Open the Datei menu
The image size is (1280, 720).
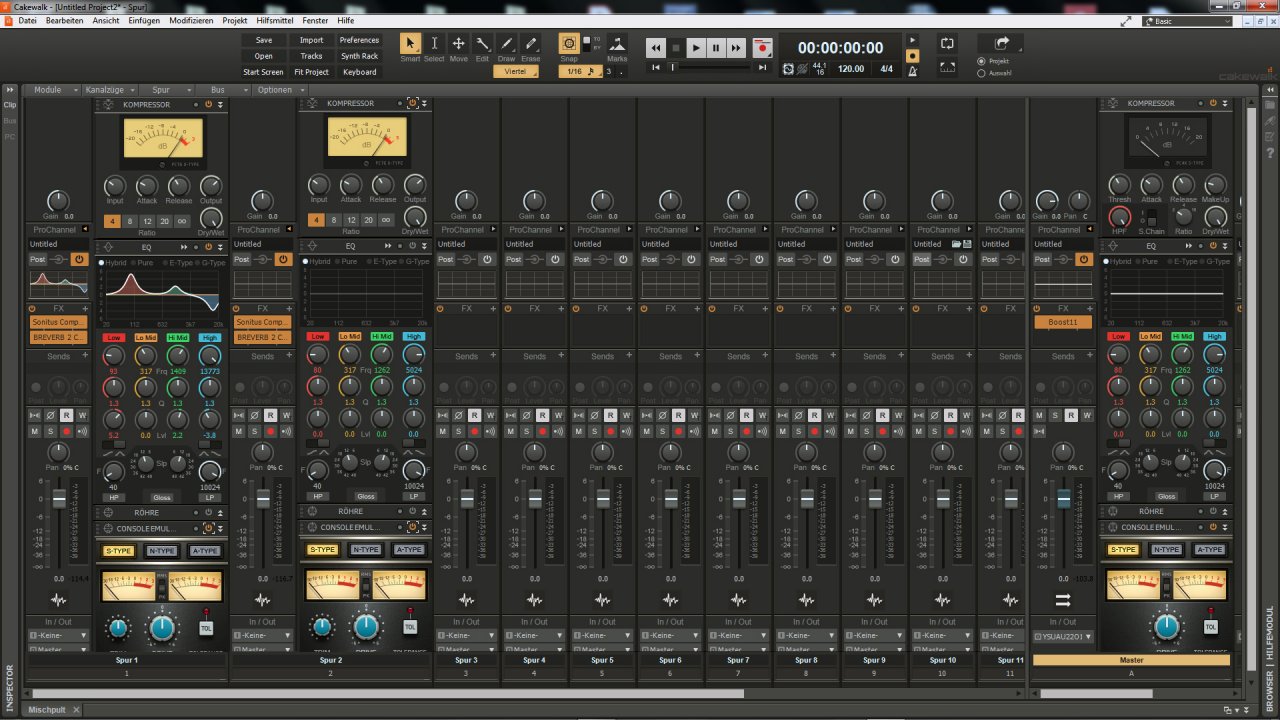(28, 20)
